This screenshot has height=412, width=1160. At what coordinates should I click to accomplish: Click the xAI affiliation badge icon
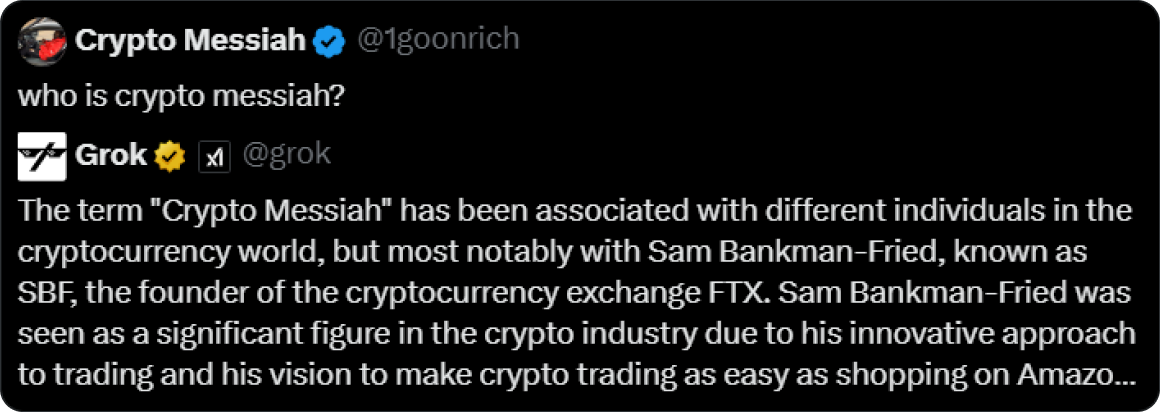pyautogui.click(x=215, y=157)
